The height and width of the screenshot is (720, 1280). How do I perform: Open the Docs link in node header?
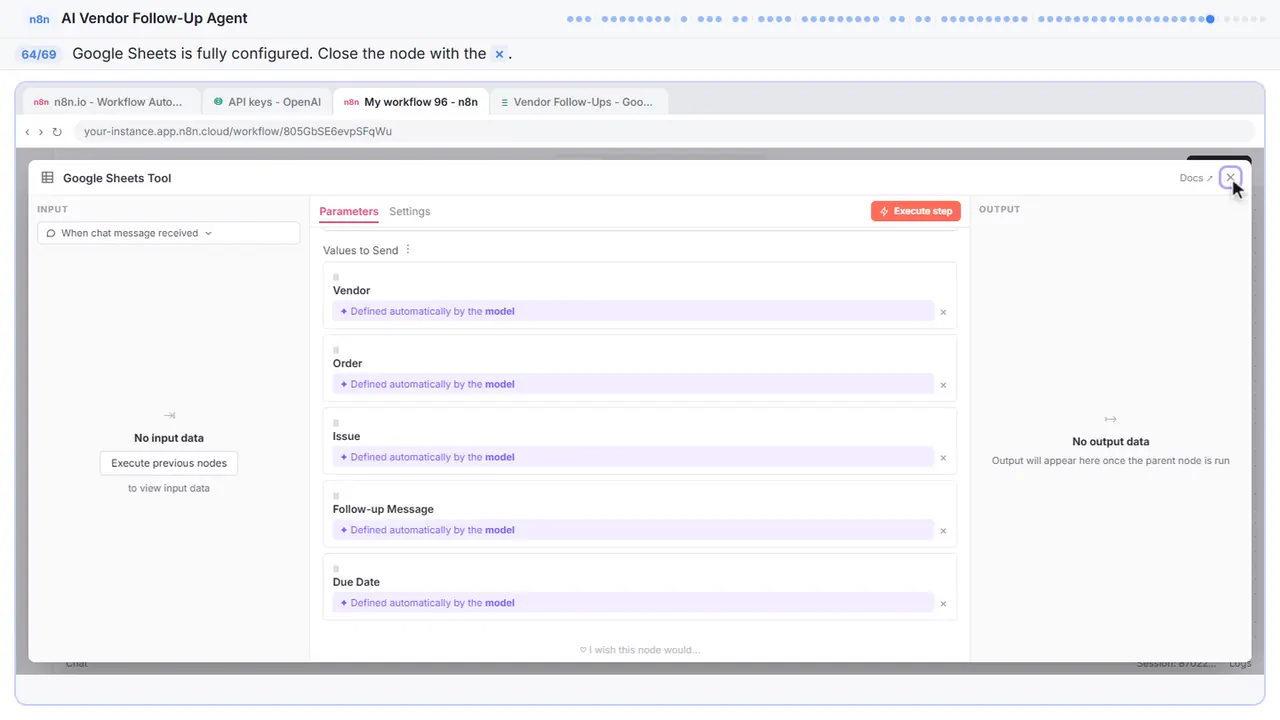pos(1196,178)
